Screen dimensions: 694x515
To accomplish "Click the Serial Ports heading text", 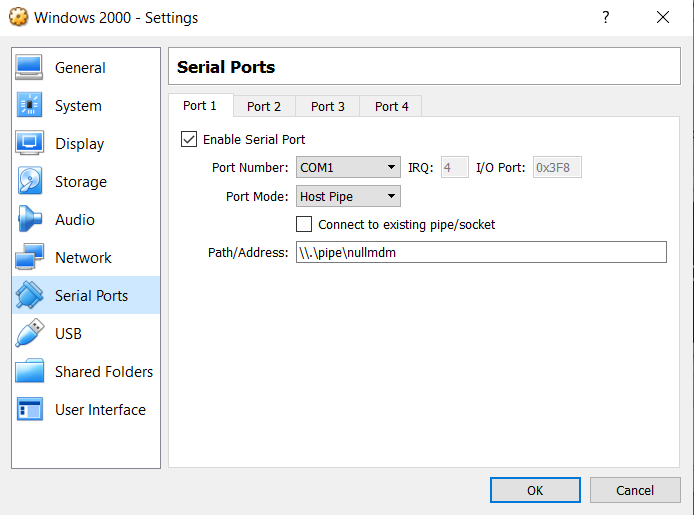I will tap(226, 67).
